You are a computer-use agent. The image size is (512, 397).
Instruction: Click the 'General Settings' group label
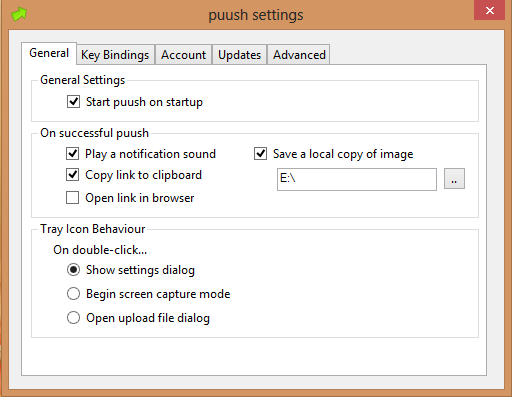pyautogui.click(x=82, y=80)
